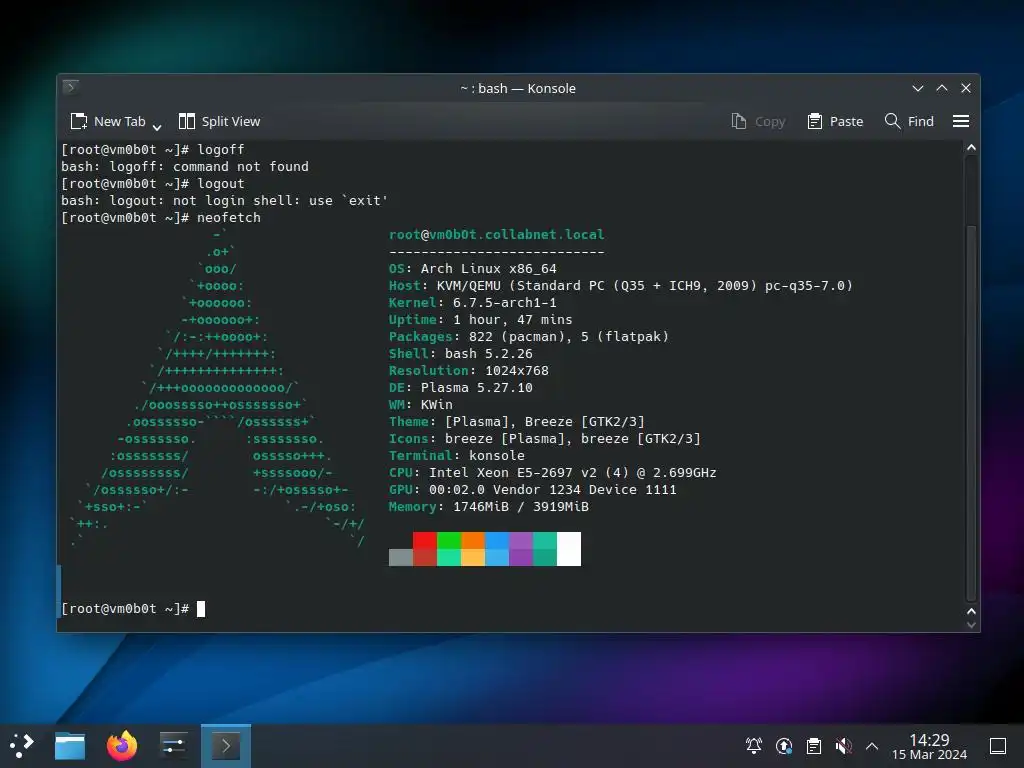Viewport: 1024px width, 768px height.
Task: Click 'bash: logoff: command not found' line
Action: click(185, 167)
